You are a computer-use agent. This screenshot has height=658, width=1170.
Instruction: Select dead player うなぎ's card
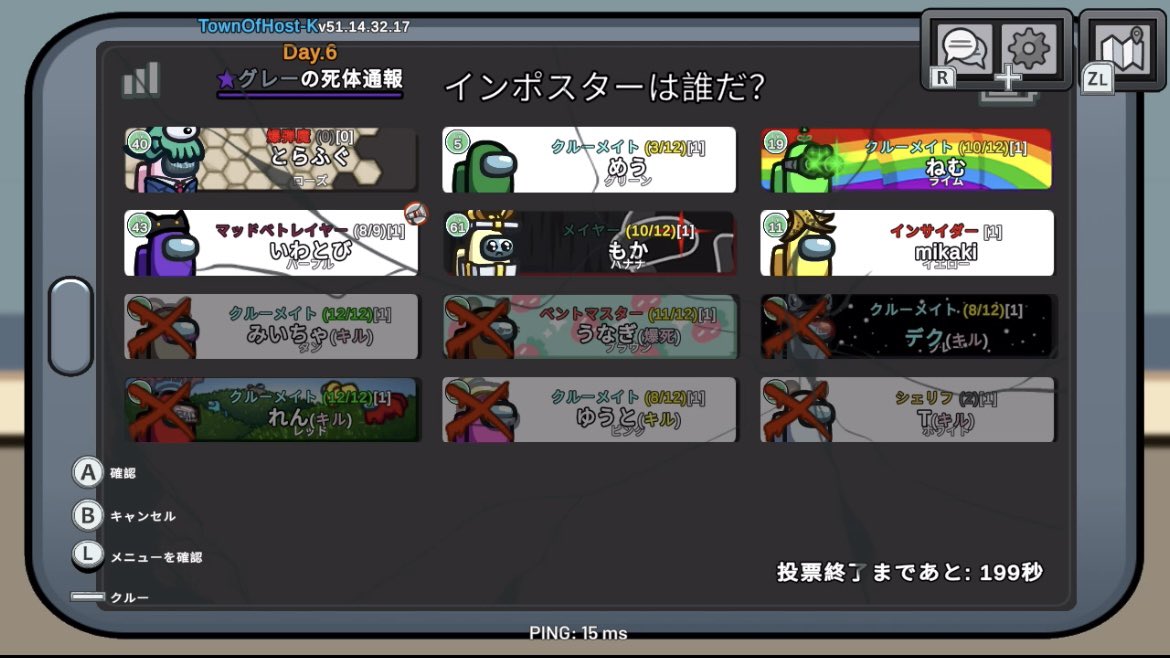(x=589, y=326)
